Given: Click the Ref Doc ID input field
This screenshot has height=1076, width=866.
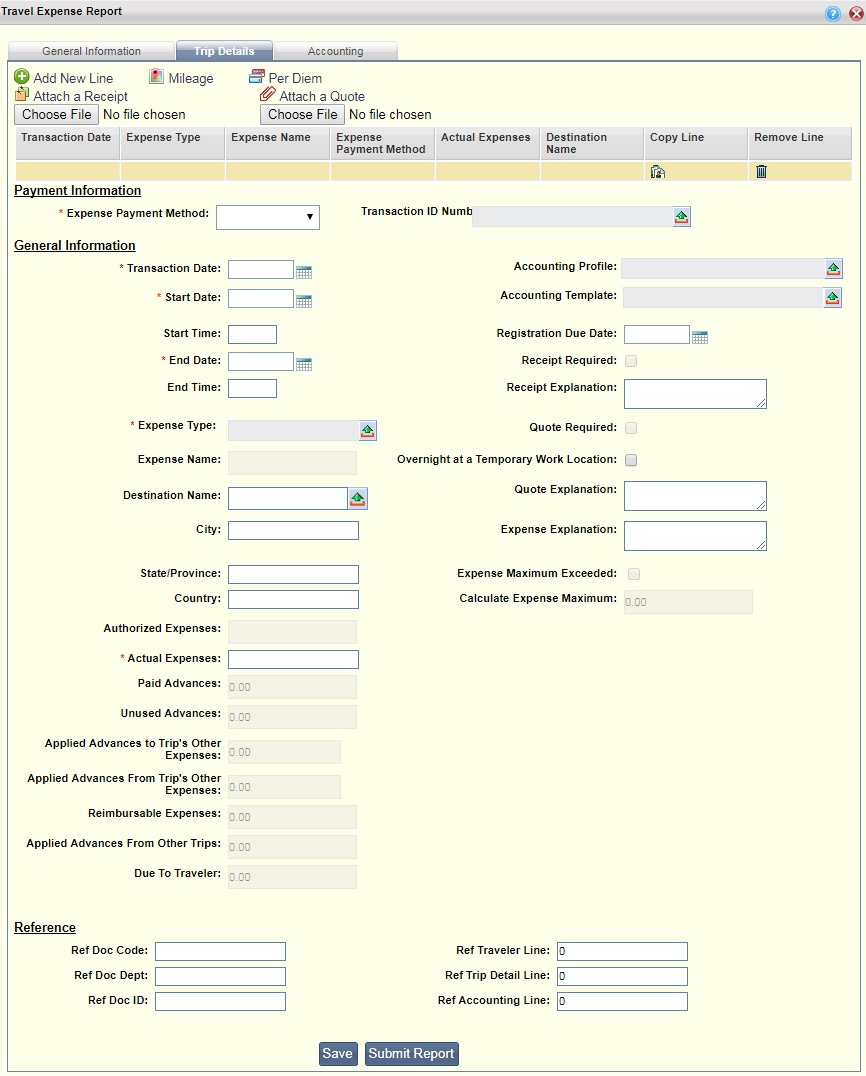Looking at the screenshot, I should (220, 1001).
